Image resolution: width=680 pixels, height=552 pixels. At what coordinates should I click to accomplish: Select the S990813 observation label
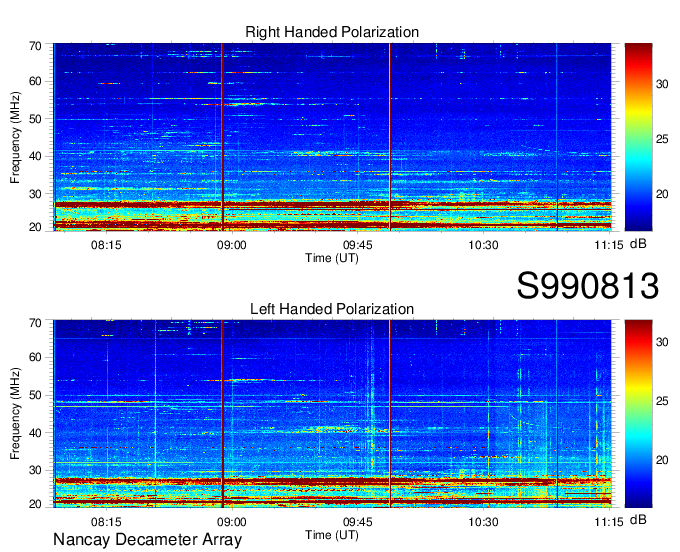point(588,285)
